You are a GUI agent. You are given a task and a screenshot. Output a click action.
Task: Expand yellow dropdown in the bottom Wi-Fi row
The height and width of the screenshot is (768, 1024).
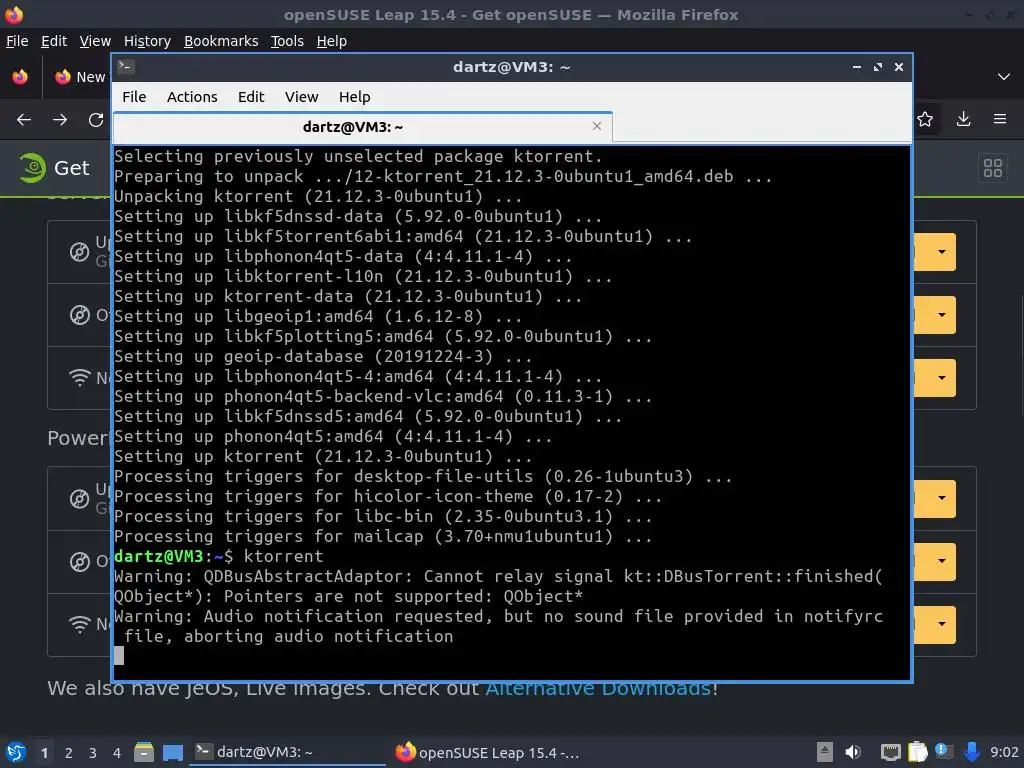click(x=941, y=624)
